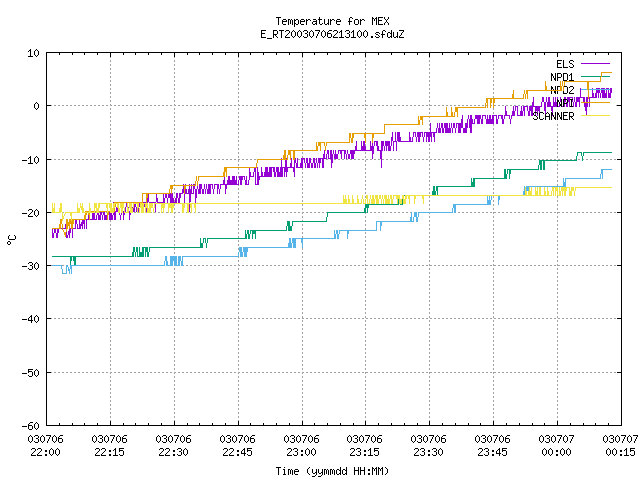The height and width of the screenshot is (480, 640).
Task: Click the date label '030707' above '00:00'
Action: (556, 439)
